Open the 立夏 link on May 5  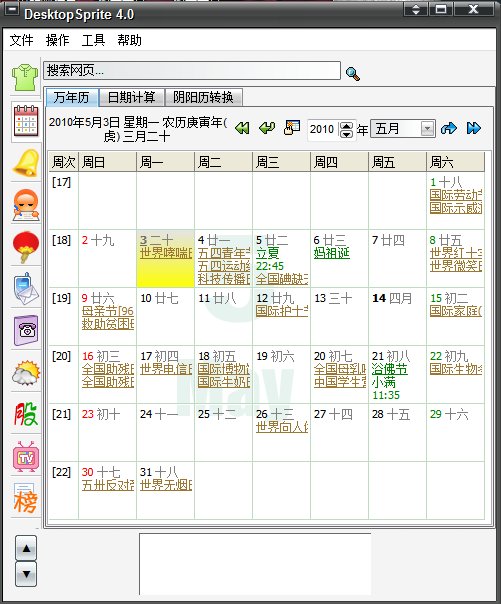(268, 253)
